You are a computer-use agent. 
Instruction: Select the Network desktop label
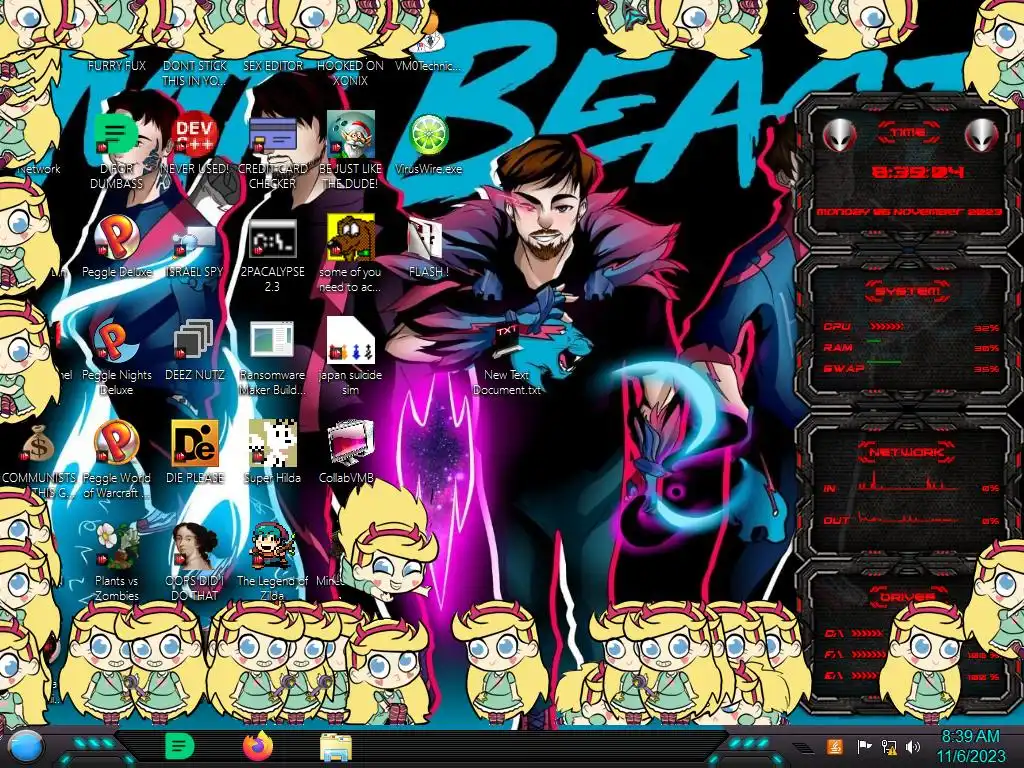(39, 168)
